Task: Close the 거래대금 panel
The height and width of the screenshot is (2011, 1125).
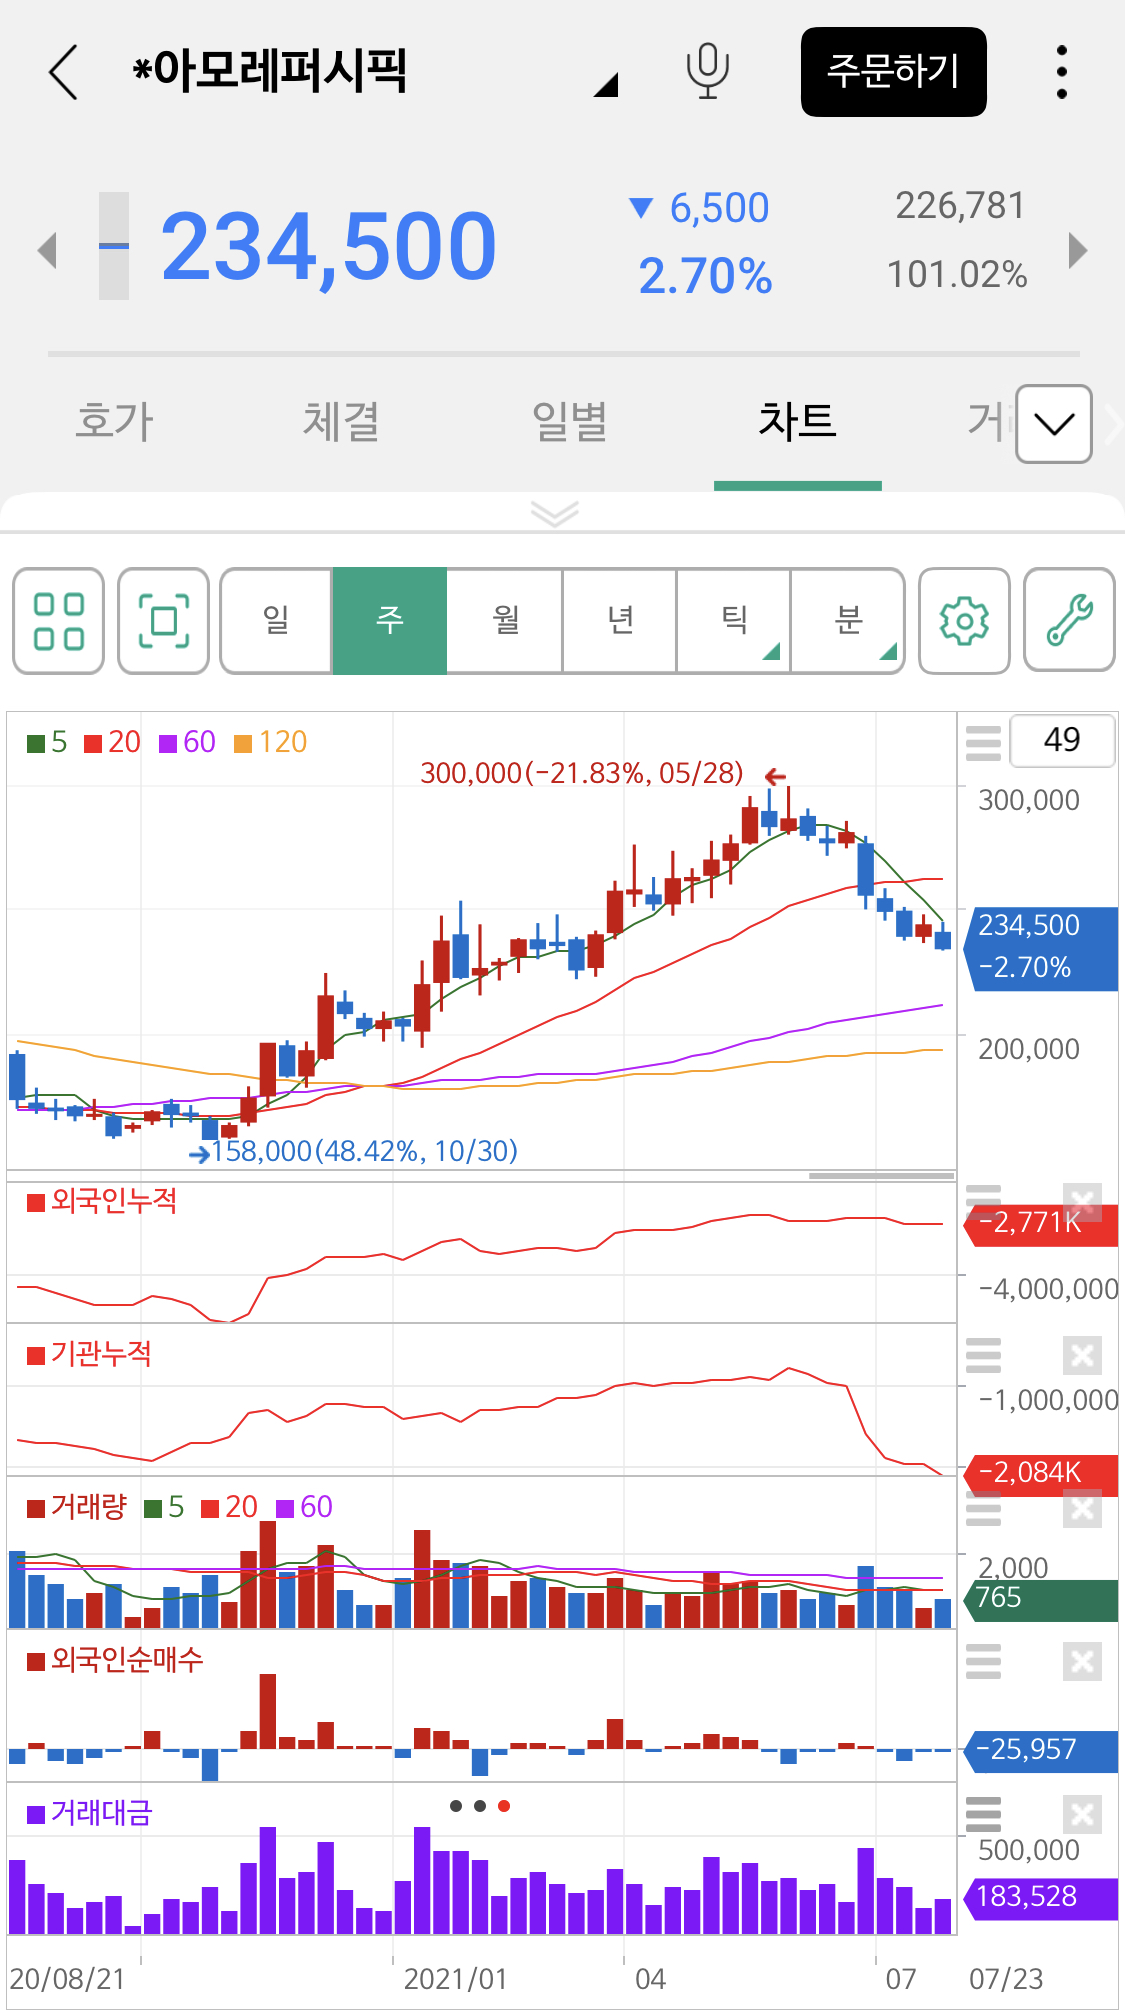Action: click(x=1082, y=1814)
